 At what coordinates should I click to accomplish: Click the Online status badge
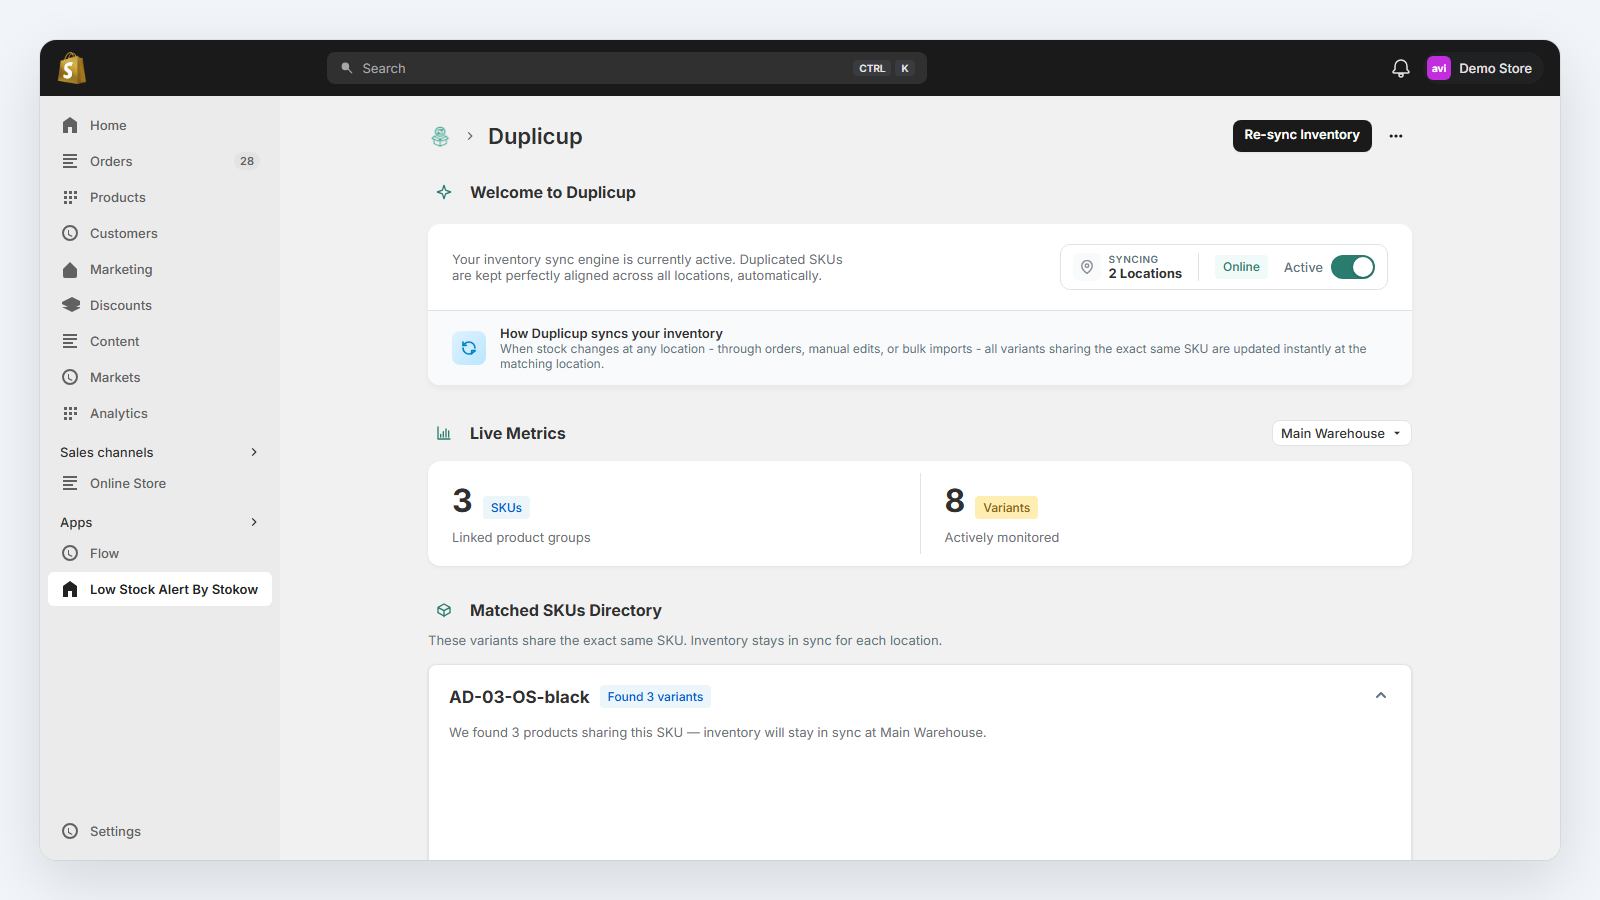[1241, 267]
